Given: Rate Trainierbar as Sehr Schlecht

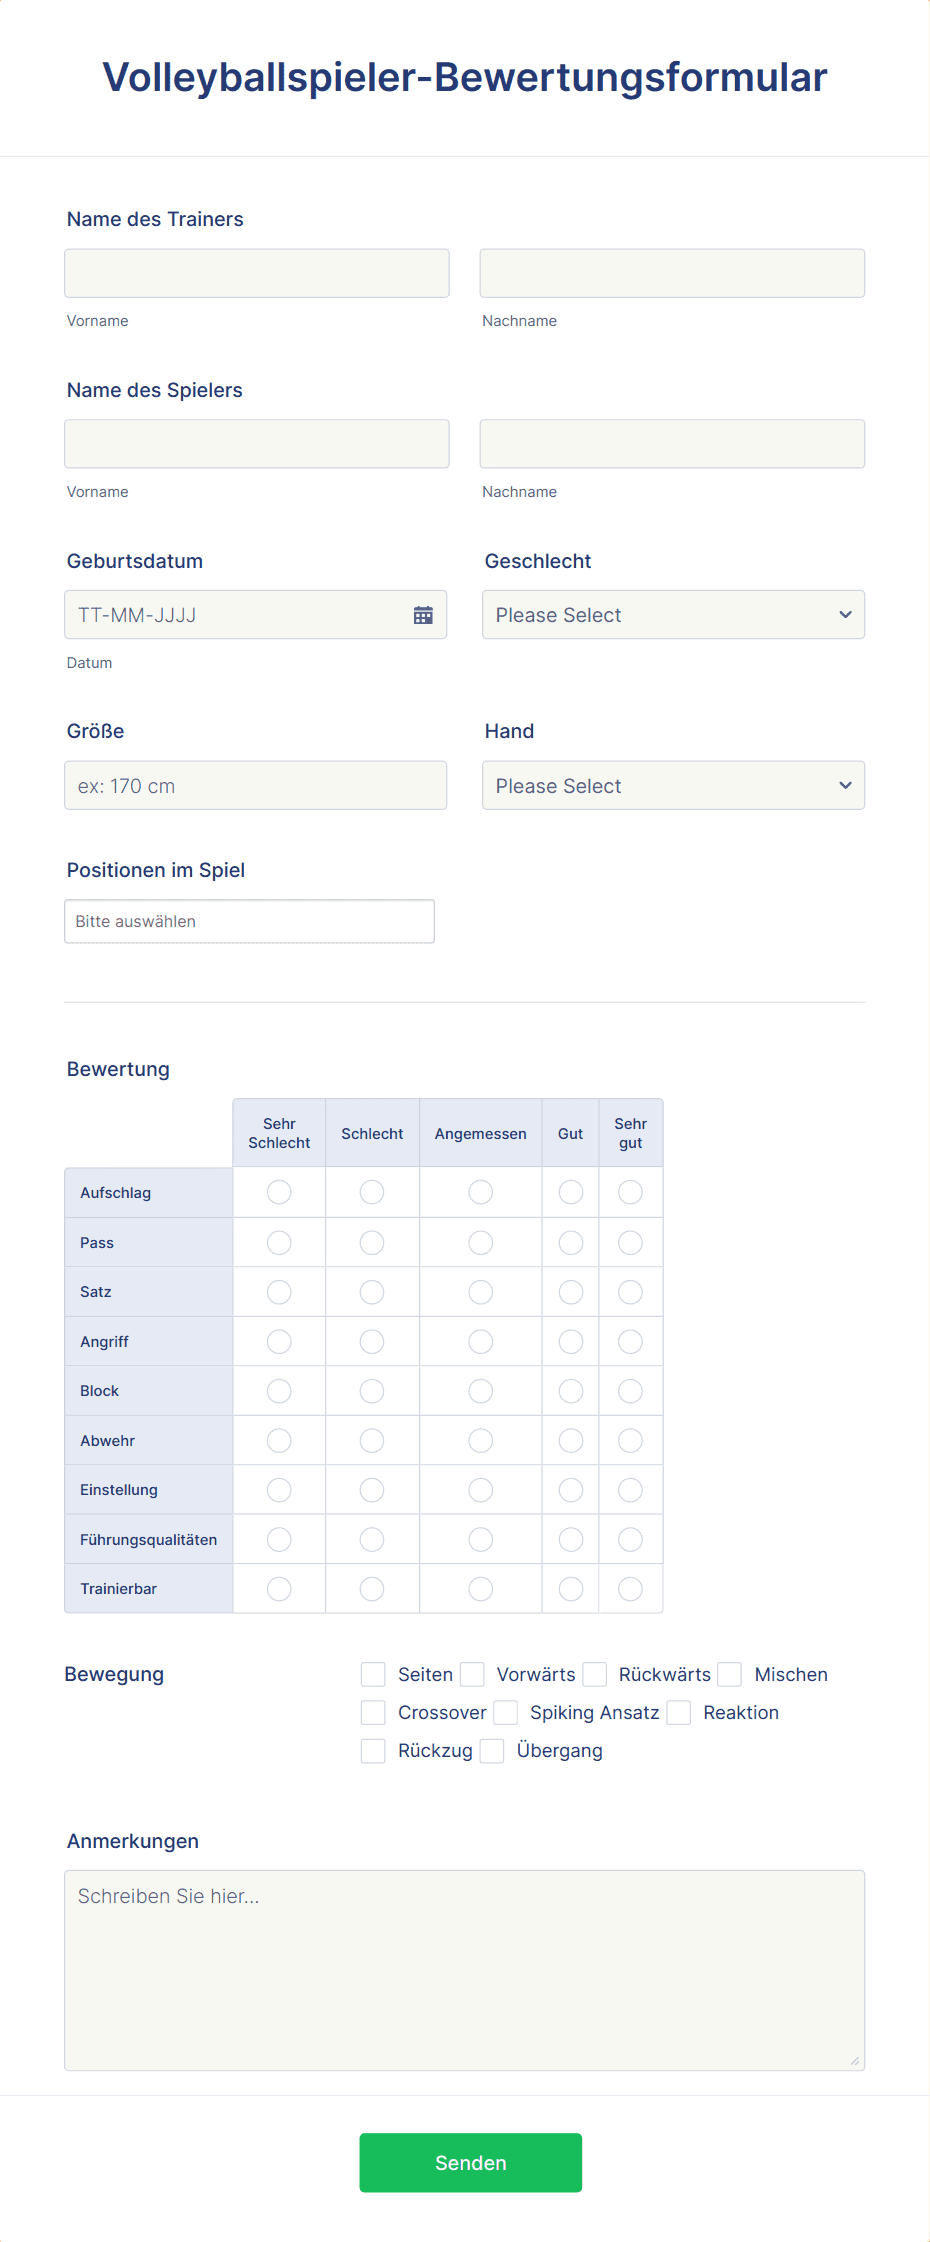Looking at the screenshot, I should pyautogui.click(x=279, y=1588).
